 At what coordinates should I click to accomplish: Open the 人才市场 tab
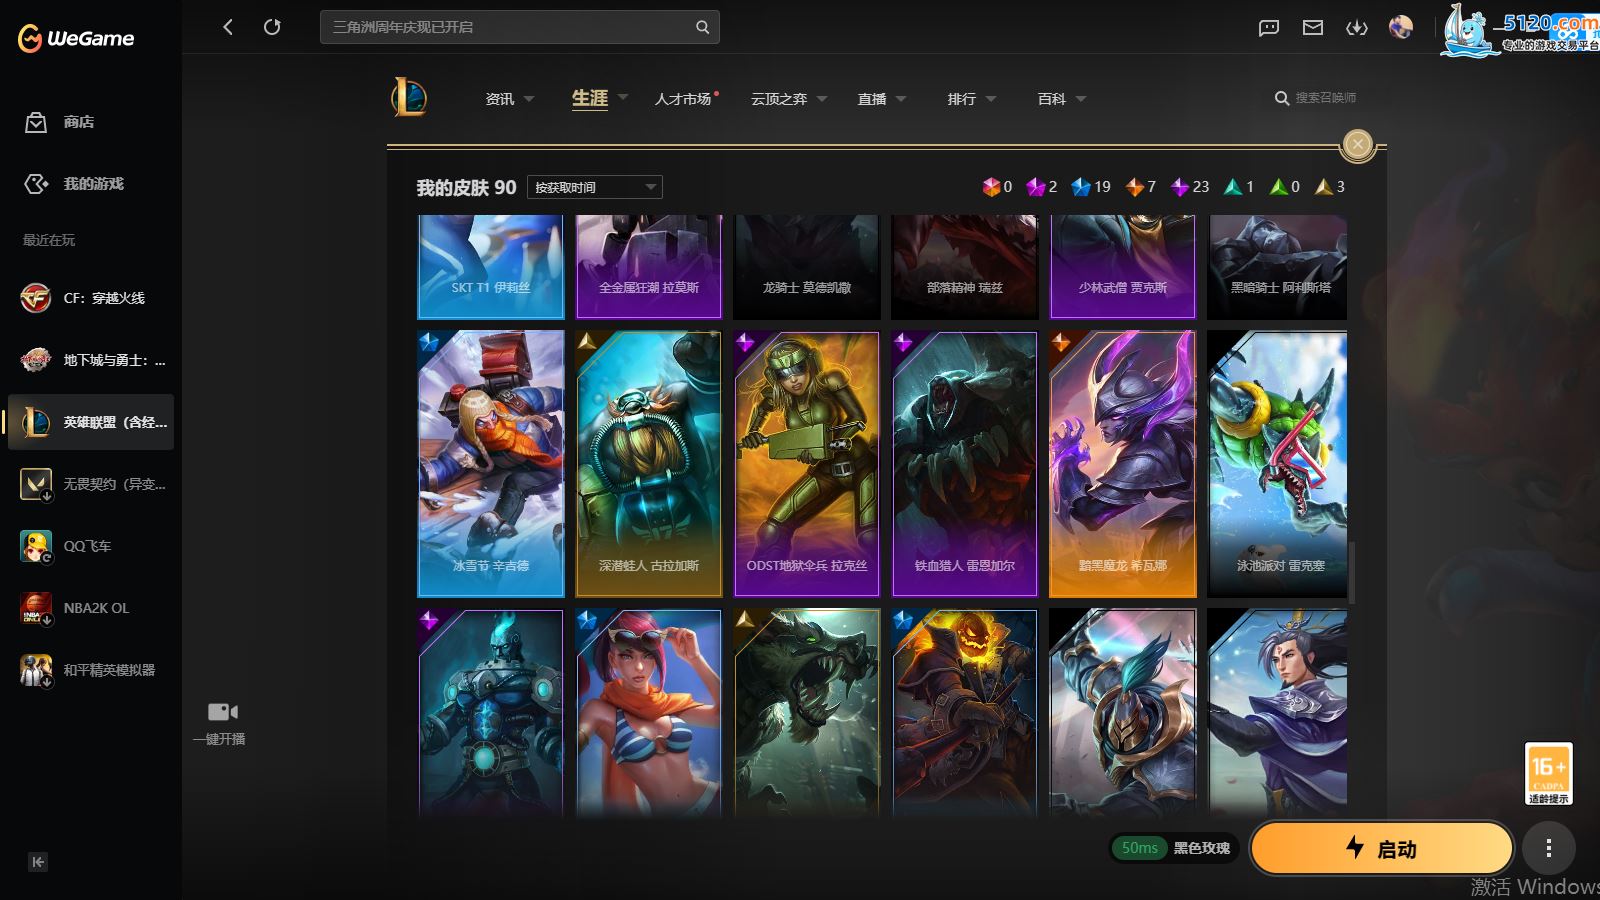click(x=685, y=99)
